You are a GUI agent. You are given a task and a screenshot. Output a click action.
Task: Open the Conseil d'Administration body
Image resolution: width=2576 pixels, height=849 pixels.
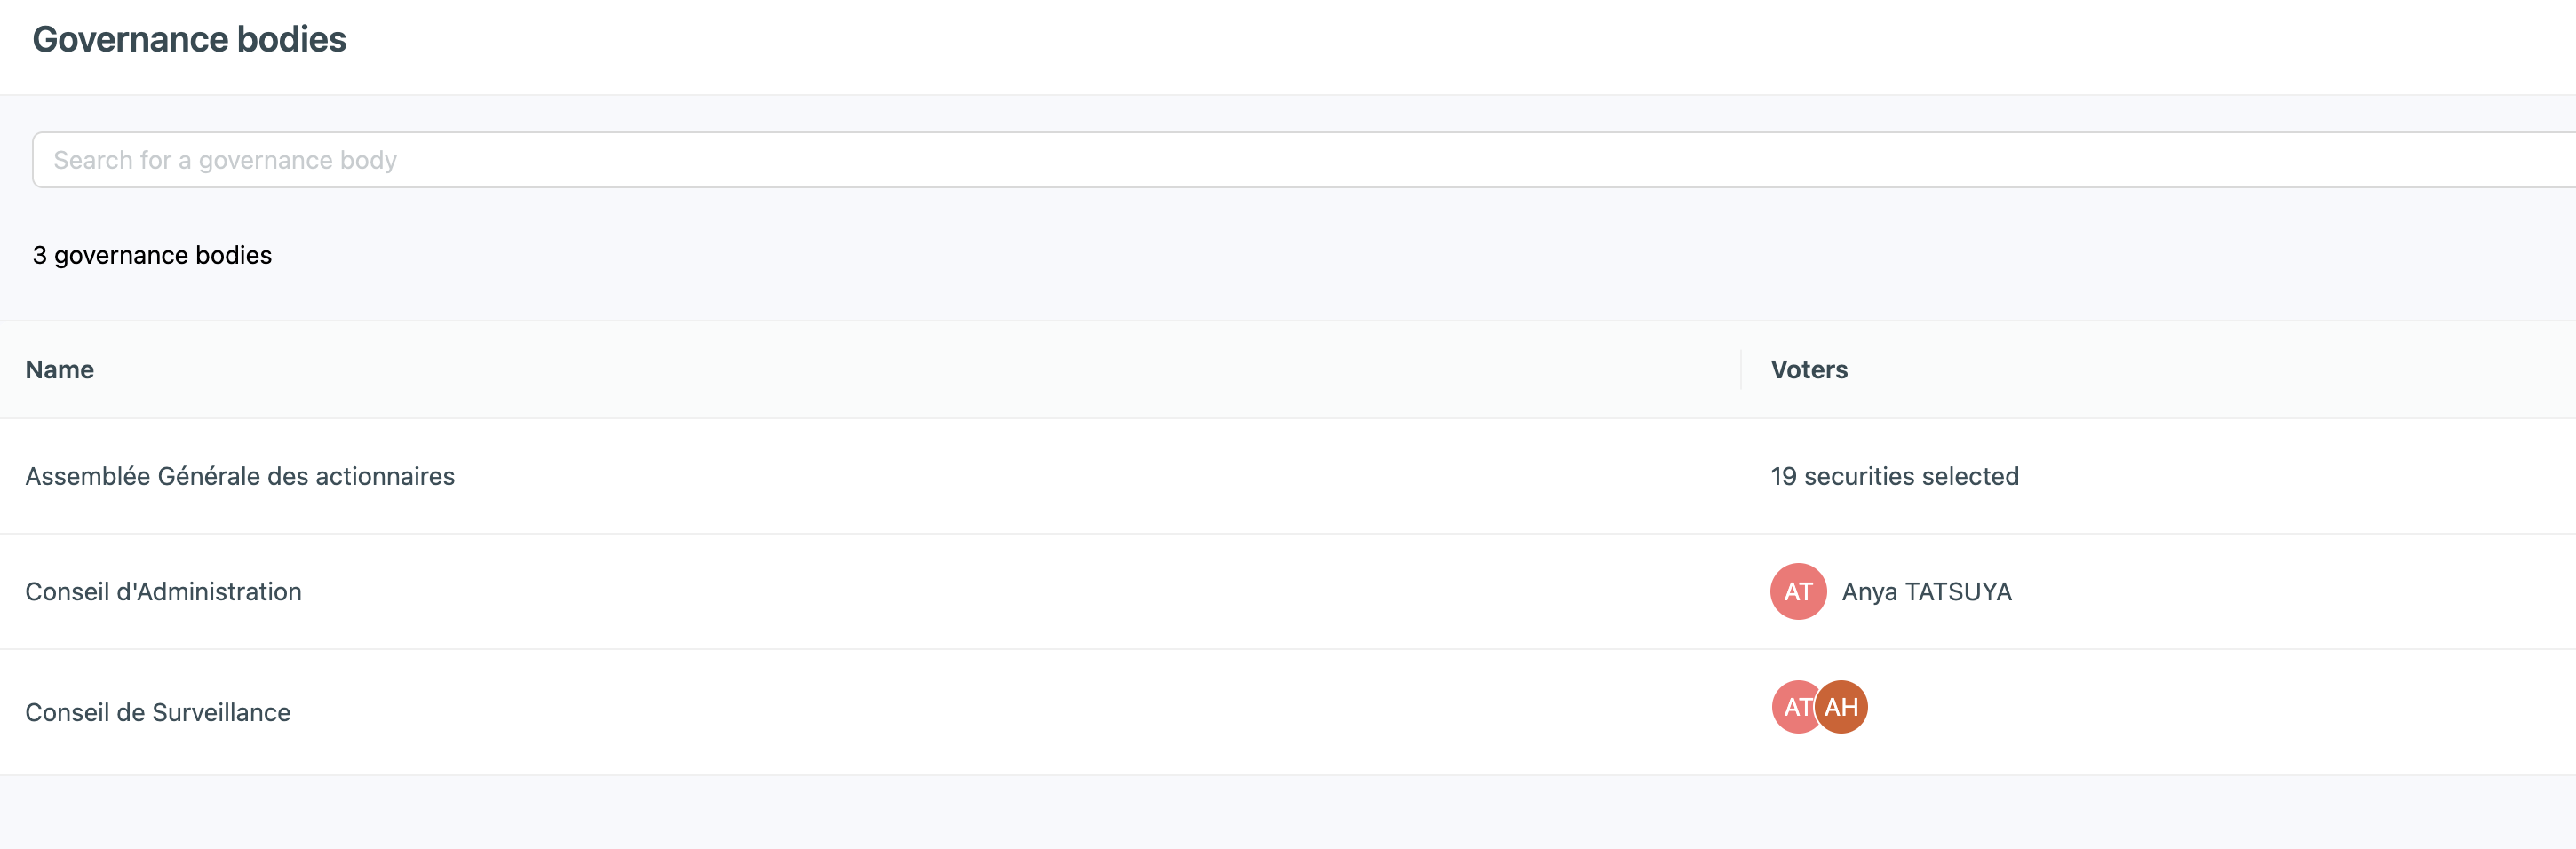coord(163,592)
